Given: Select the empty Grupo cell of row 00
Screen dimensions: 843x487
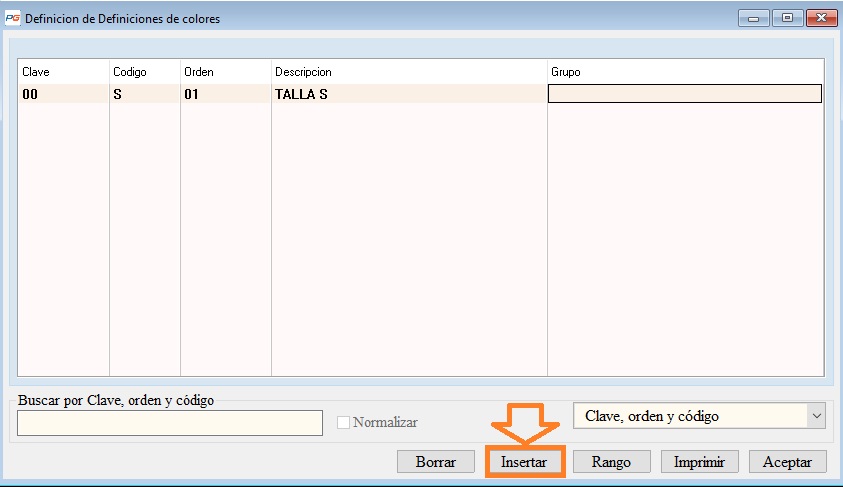Looking at the screenshot, I should coord(685,94).
